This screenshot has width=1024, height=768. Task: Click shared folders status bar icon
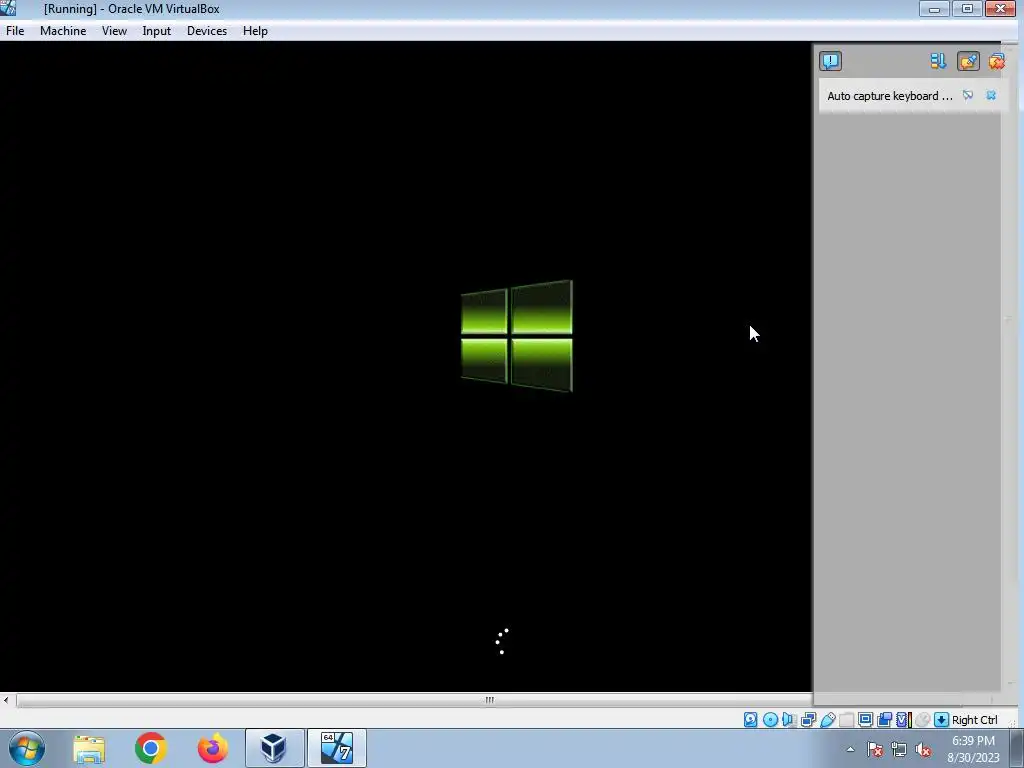[x=846, y=720]
